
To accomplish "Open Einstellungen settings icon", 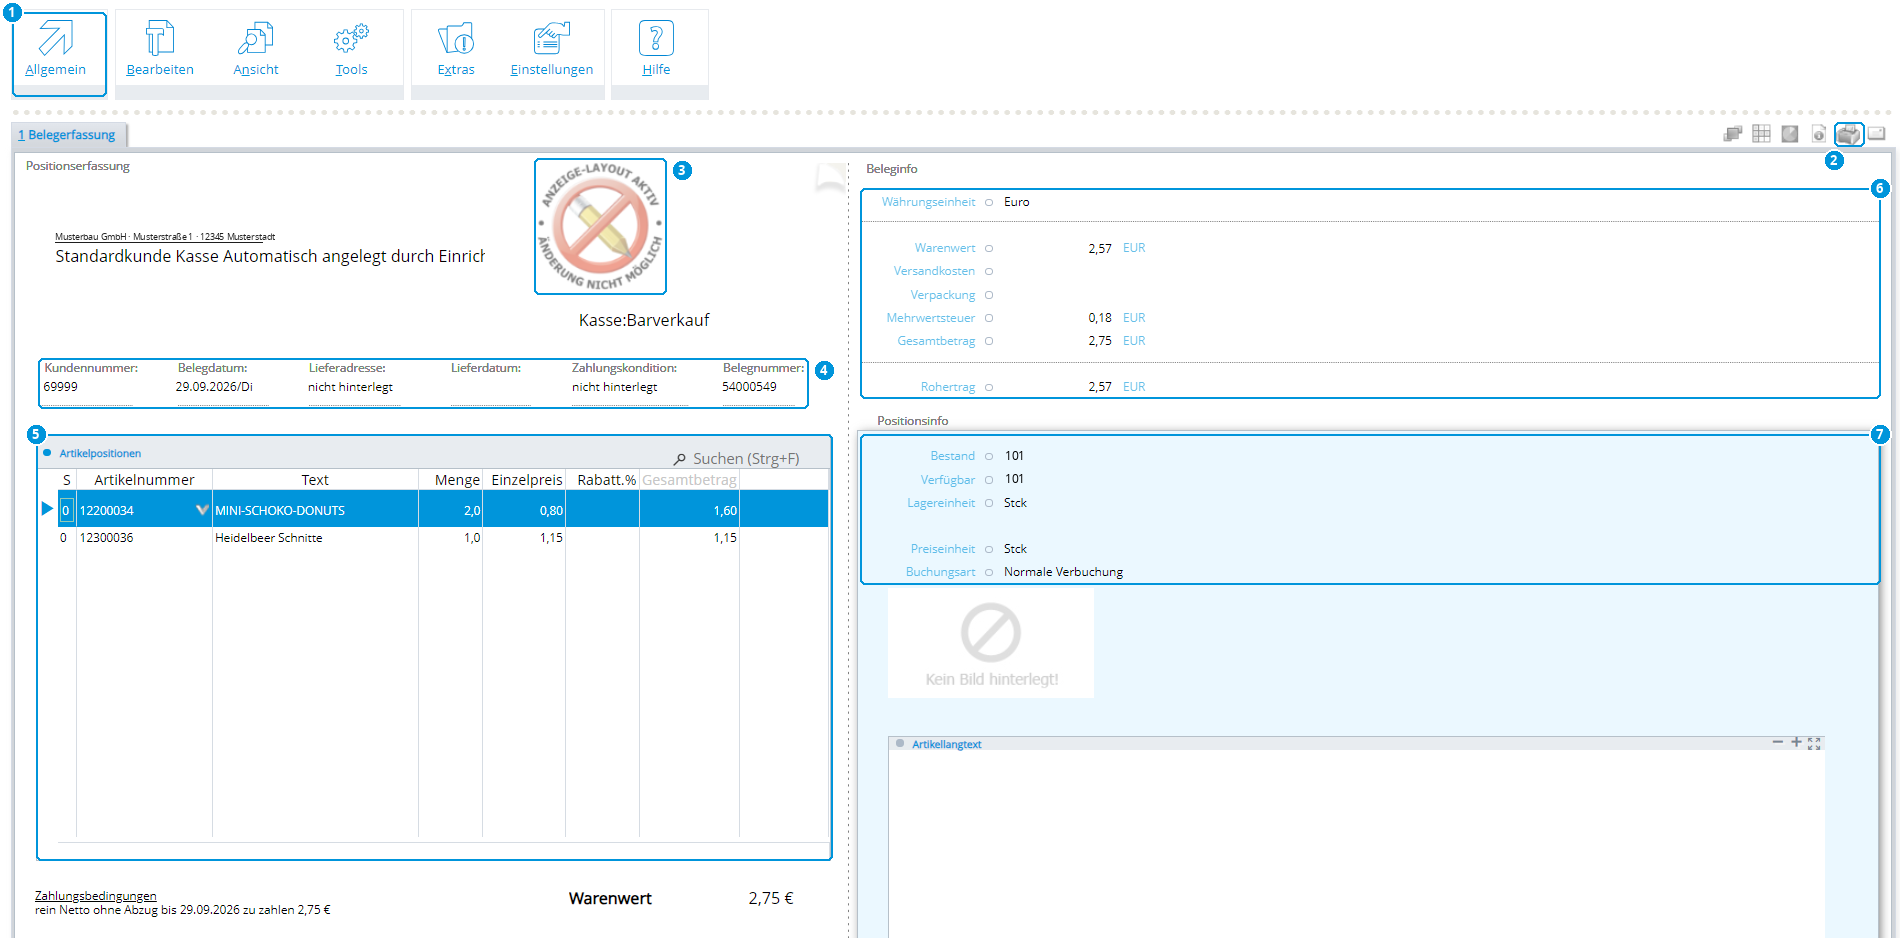I will tap(552, 39).
